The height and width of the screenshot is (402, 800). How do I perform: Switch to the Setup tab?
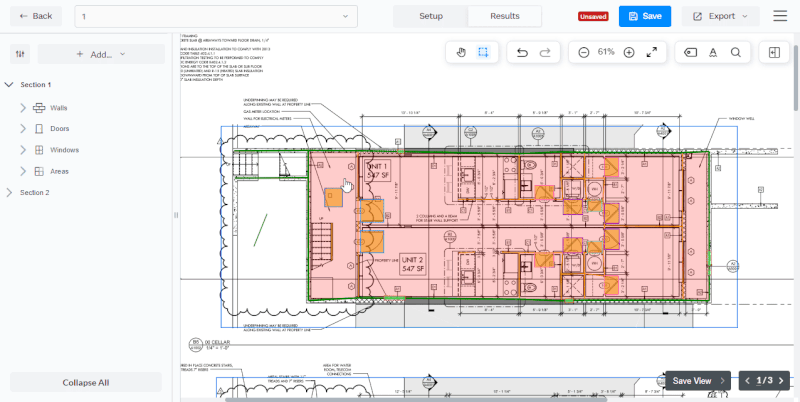[431, 16]
